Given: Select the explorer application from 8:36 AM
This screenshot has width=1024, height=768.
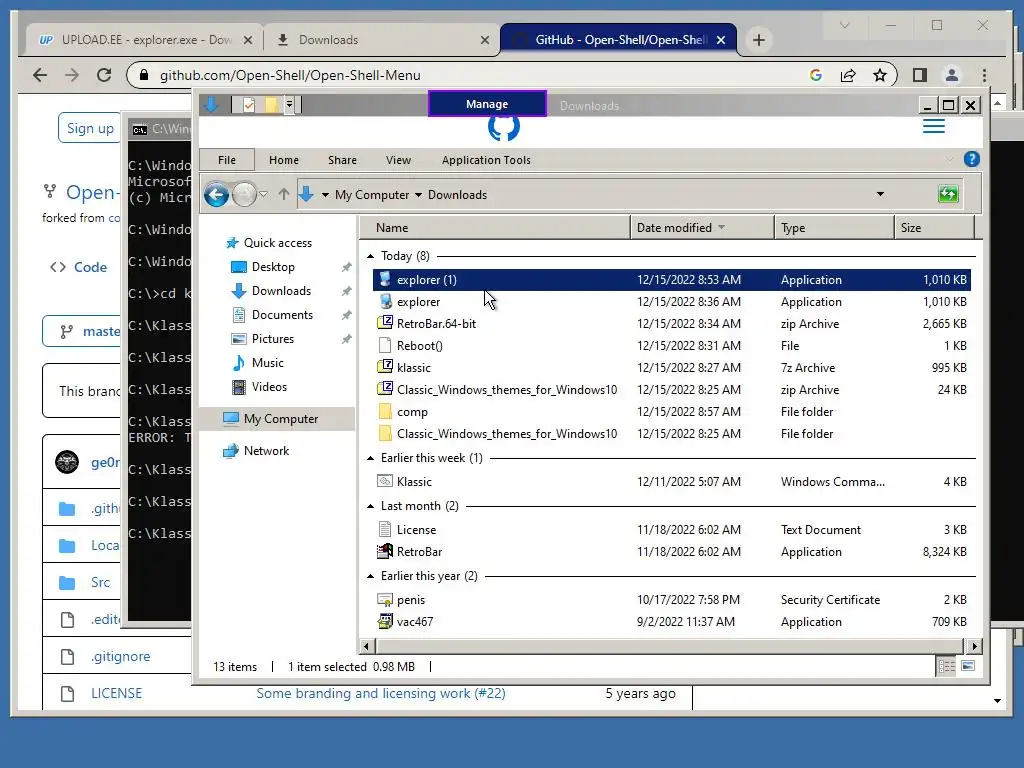Looking at the screenshot, I should point(671,302).
